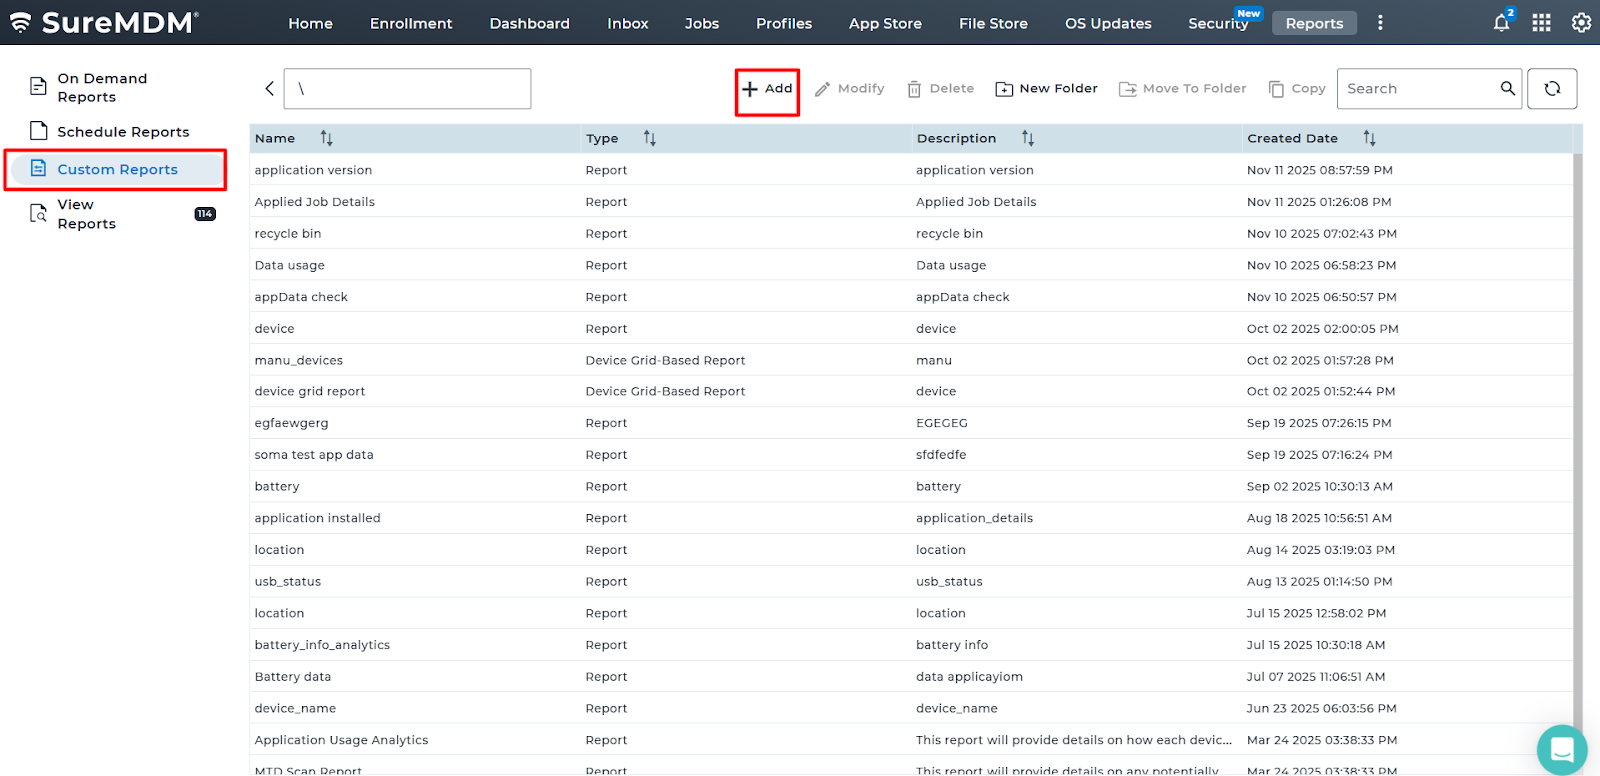1600x776 pixels.
Task: Click the search magnifier icon
Action: pos(1507,89)
